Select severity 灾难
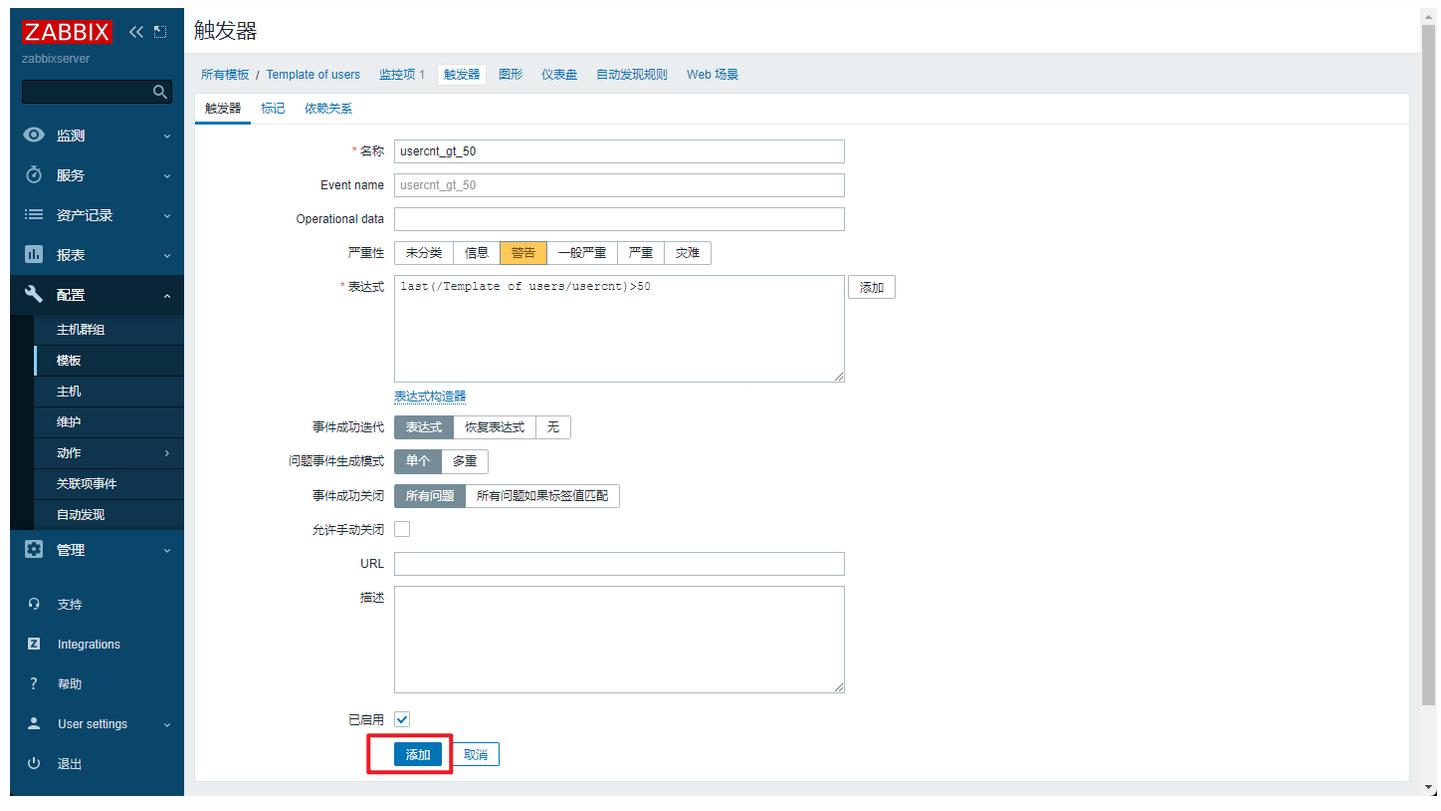The image size is (1441, 811). tap(687, 253)
